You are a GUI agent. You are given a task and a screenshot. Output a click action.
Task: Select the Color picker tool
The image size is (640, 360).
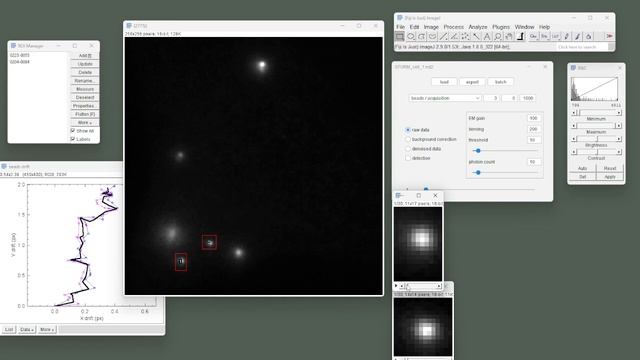(x=520, y=37)
